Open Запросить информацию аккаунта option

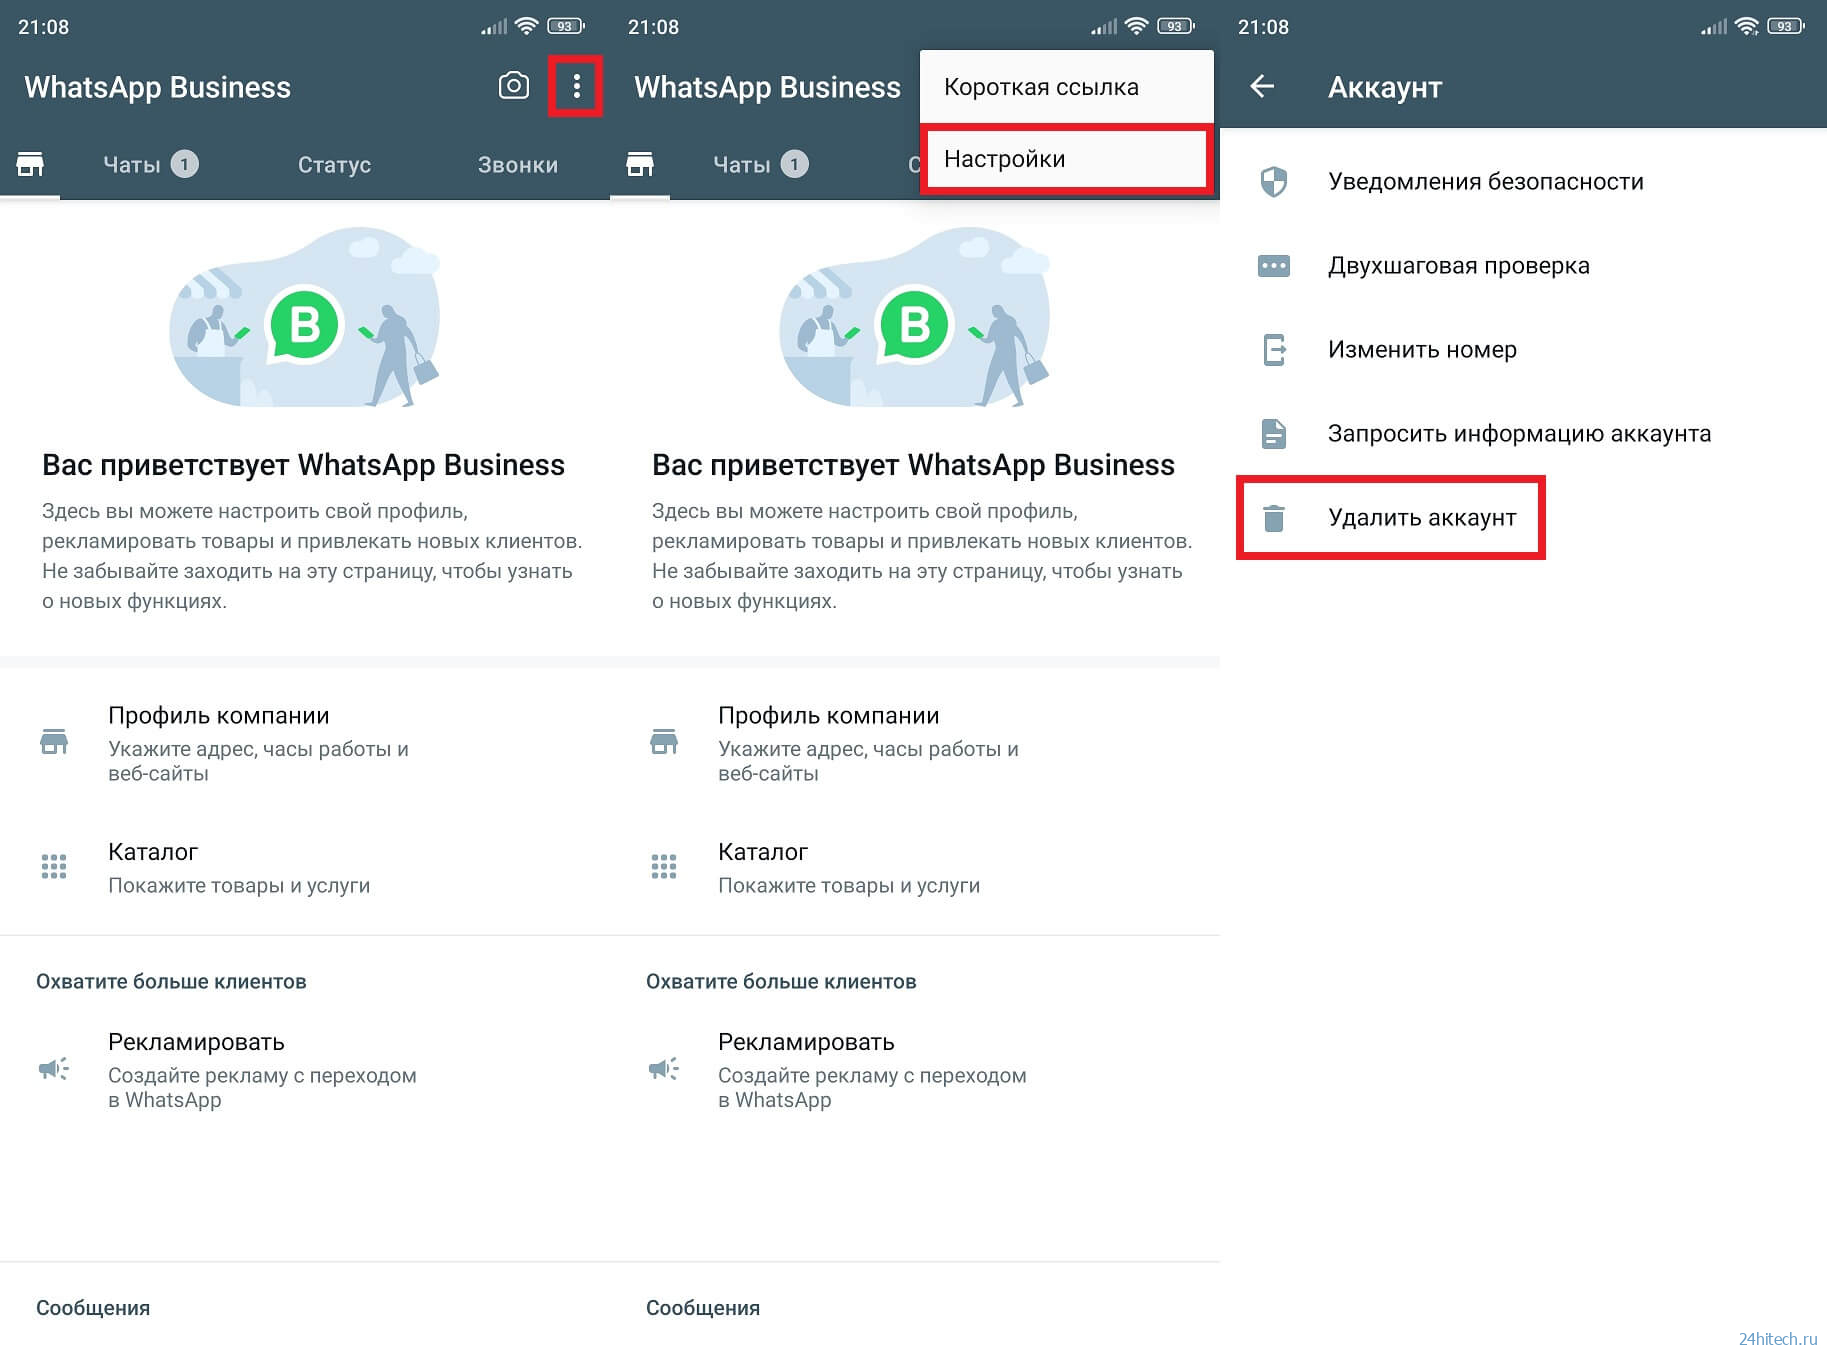click(x=1523, y=434)
